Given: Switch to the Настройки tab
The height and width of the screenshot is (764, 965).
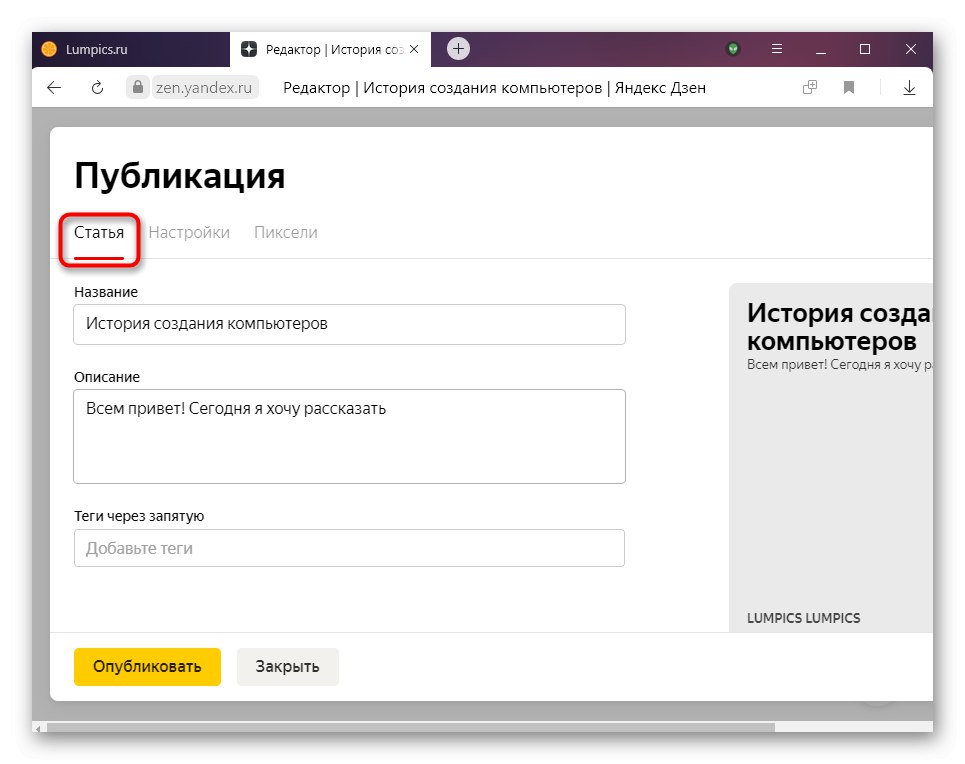Looking at the screenshot, I should click(x=189, y=231).
